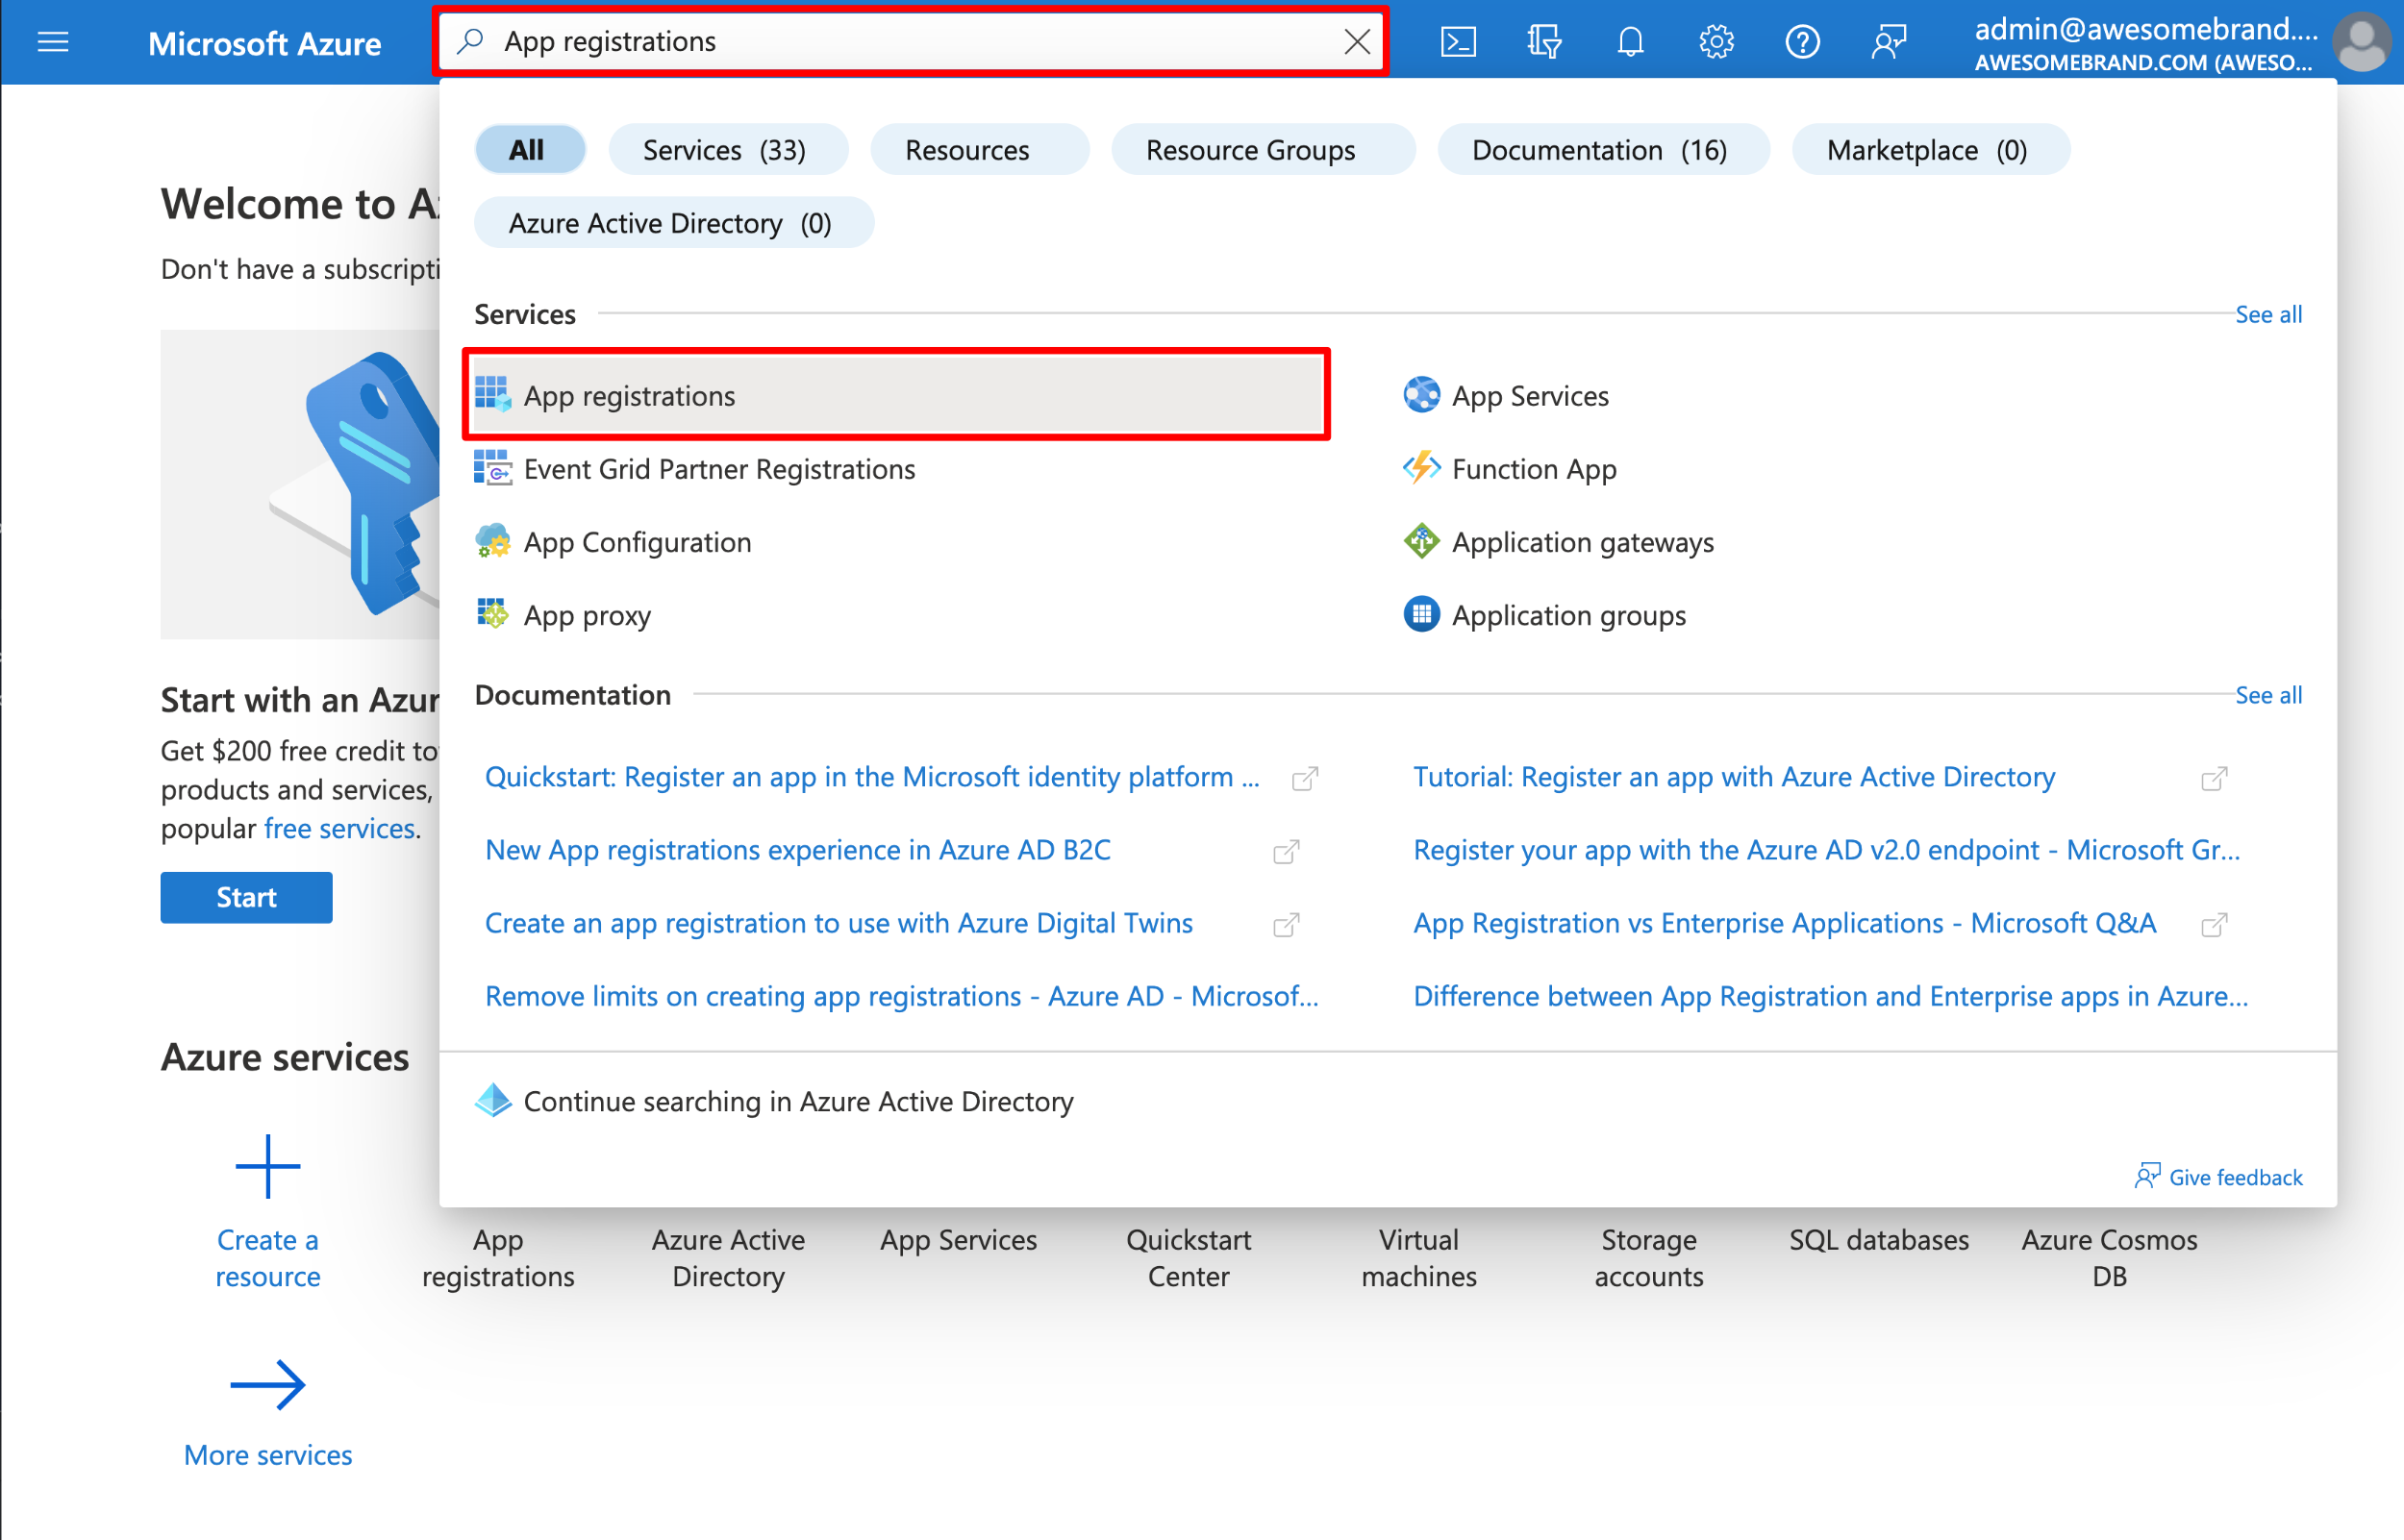This screenshot has height=1540, width=2404.
Task: Open Quickstart: Register an app doc
Action: coord(872,776)
